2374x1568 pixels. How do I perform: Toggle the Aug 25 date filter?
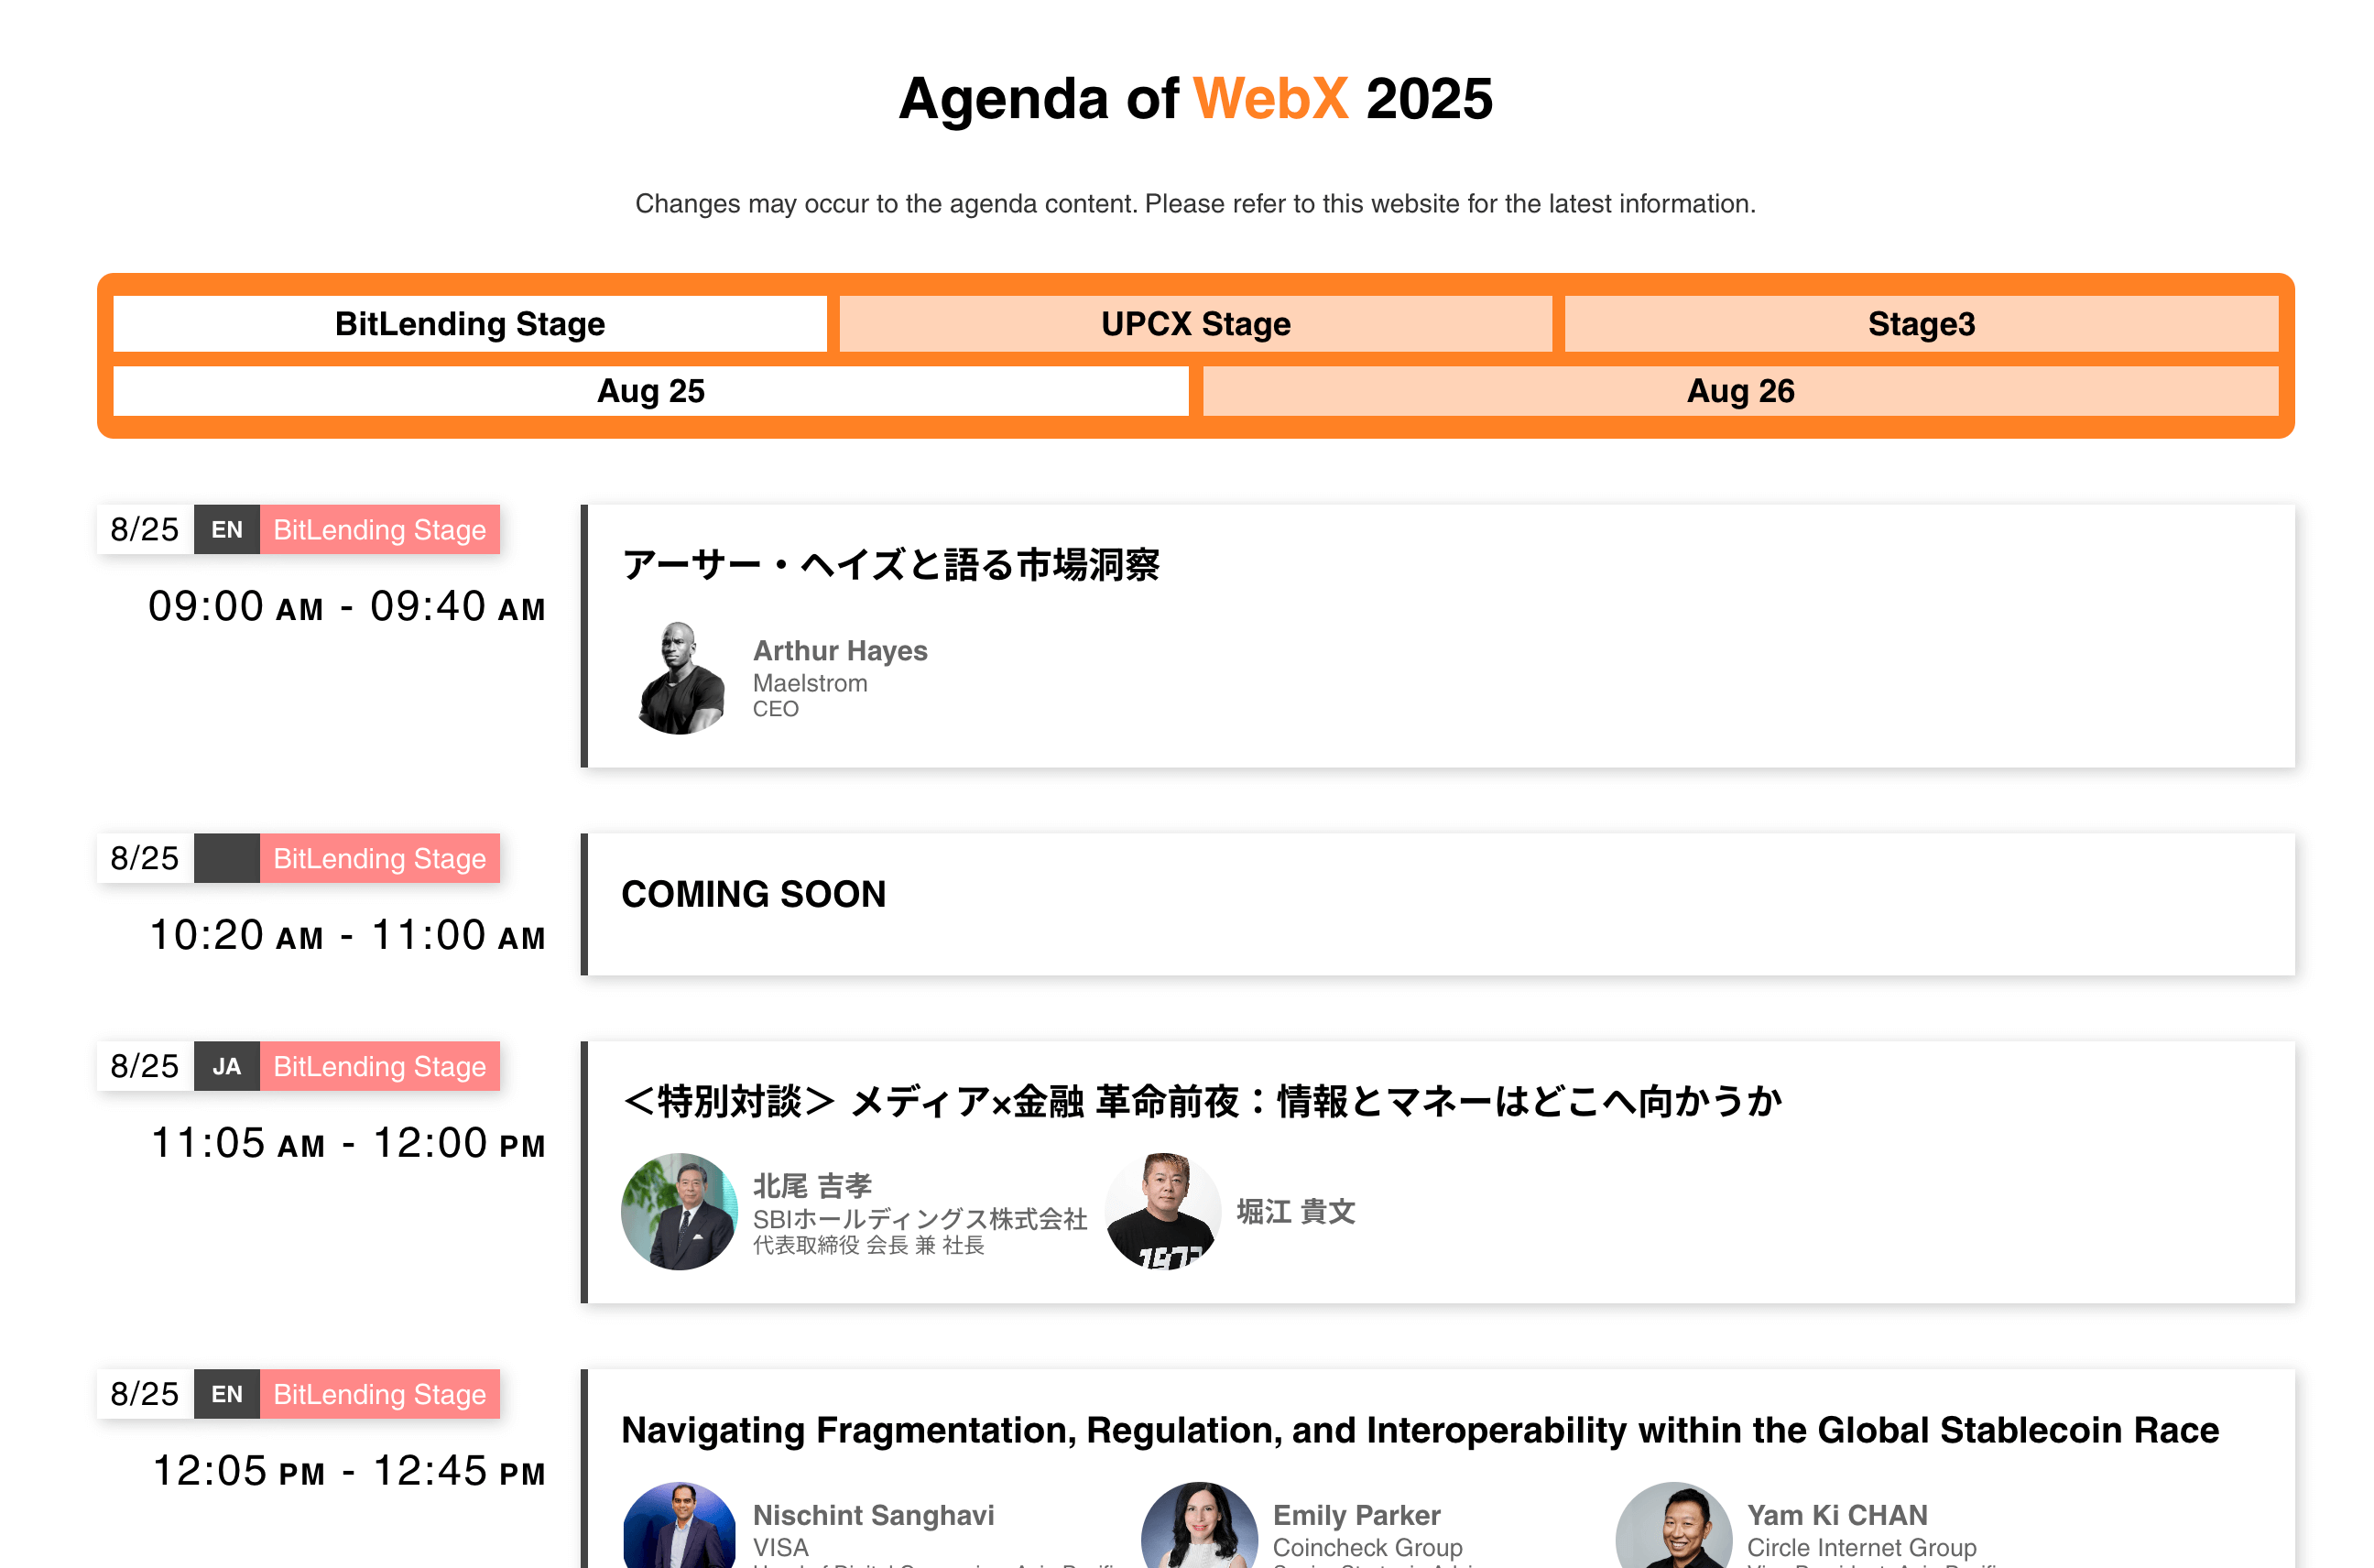click(651, 391)
